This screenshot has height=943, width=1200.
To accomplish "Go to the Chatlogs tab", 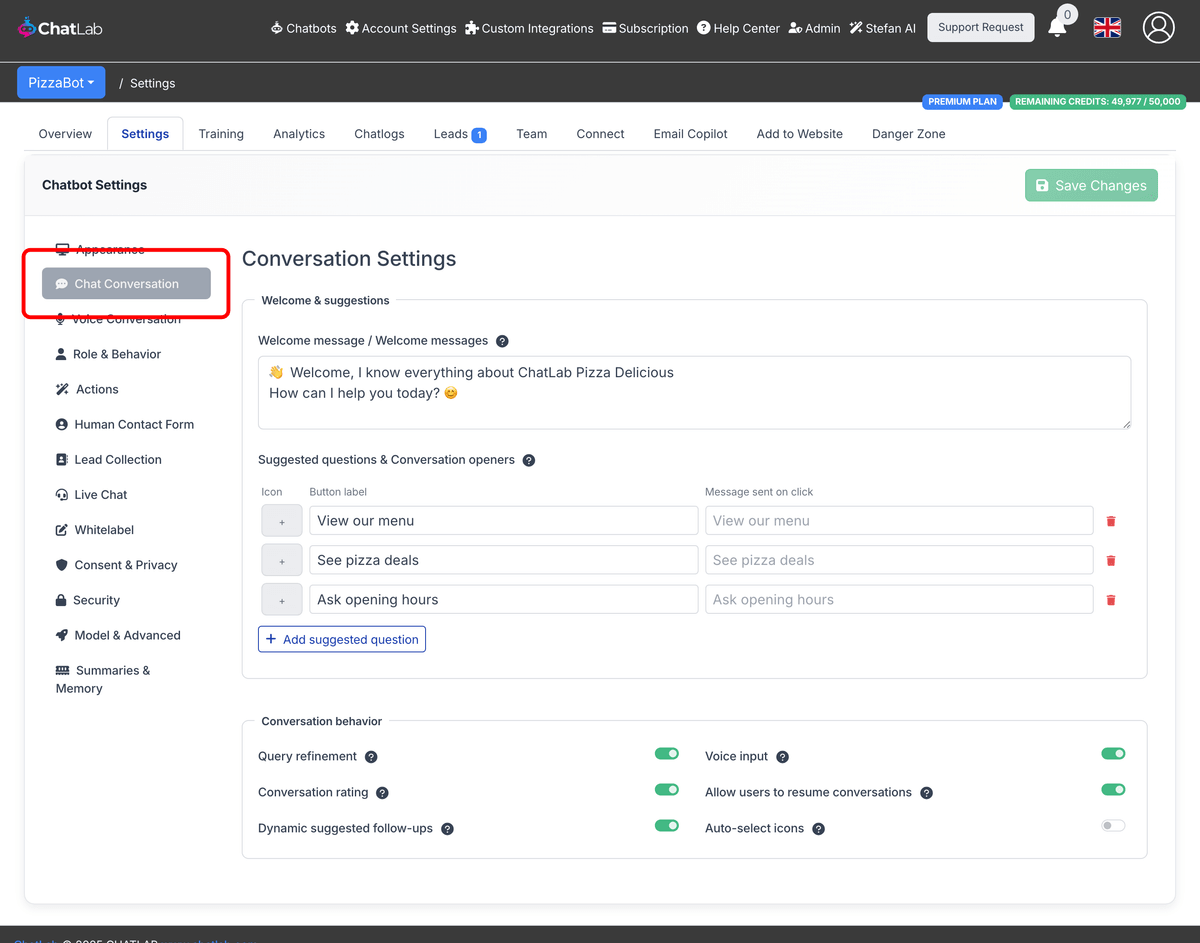I will click(x=379, y=134).
